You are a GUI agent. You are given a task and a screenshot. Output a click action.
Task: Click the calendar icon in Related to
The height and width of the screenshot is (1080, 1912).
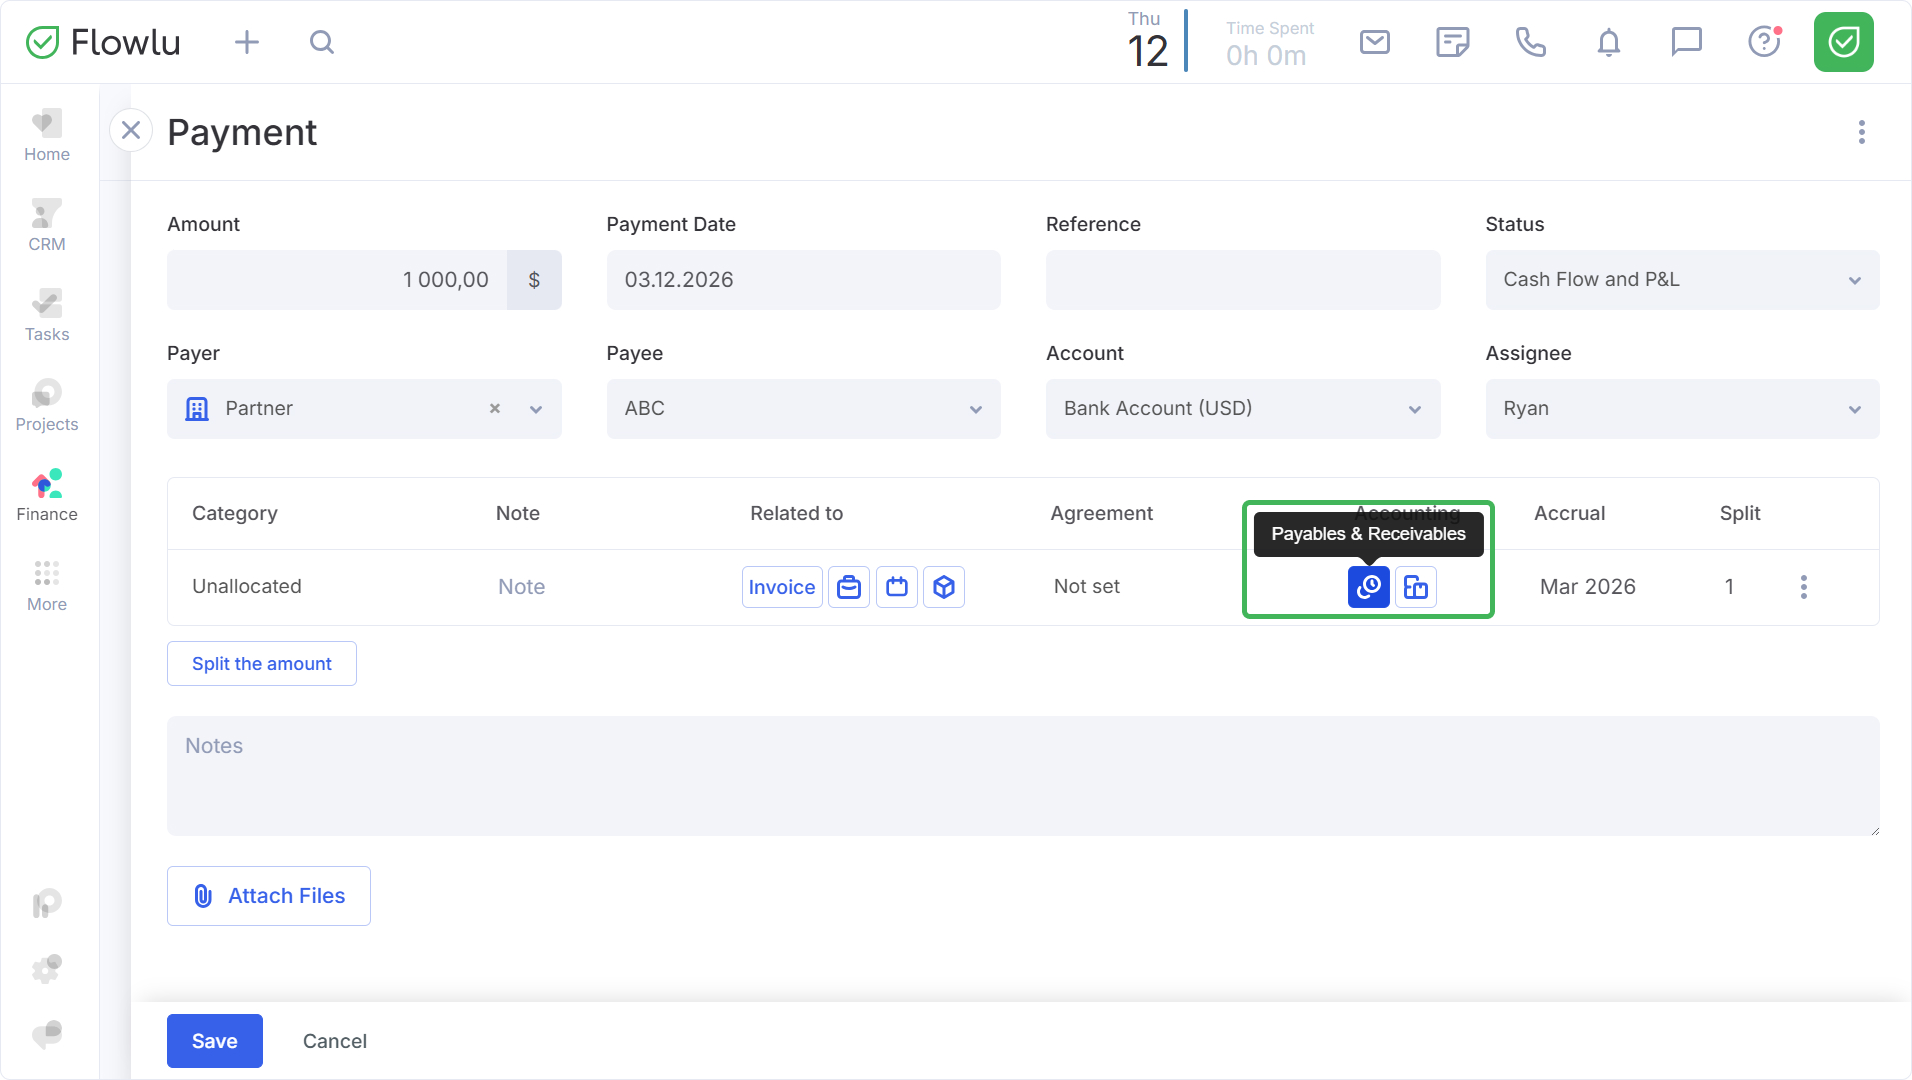pos(897,587)
